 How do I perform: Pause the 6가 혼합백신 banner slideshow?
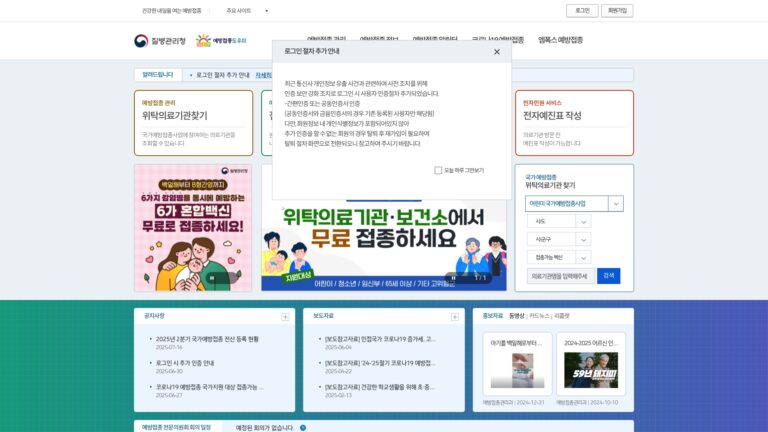point(212,278)
